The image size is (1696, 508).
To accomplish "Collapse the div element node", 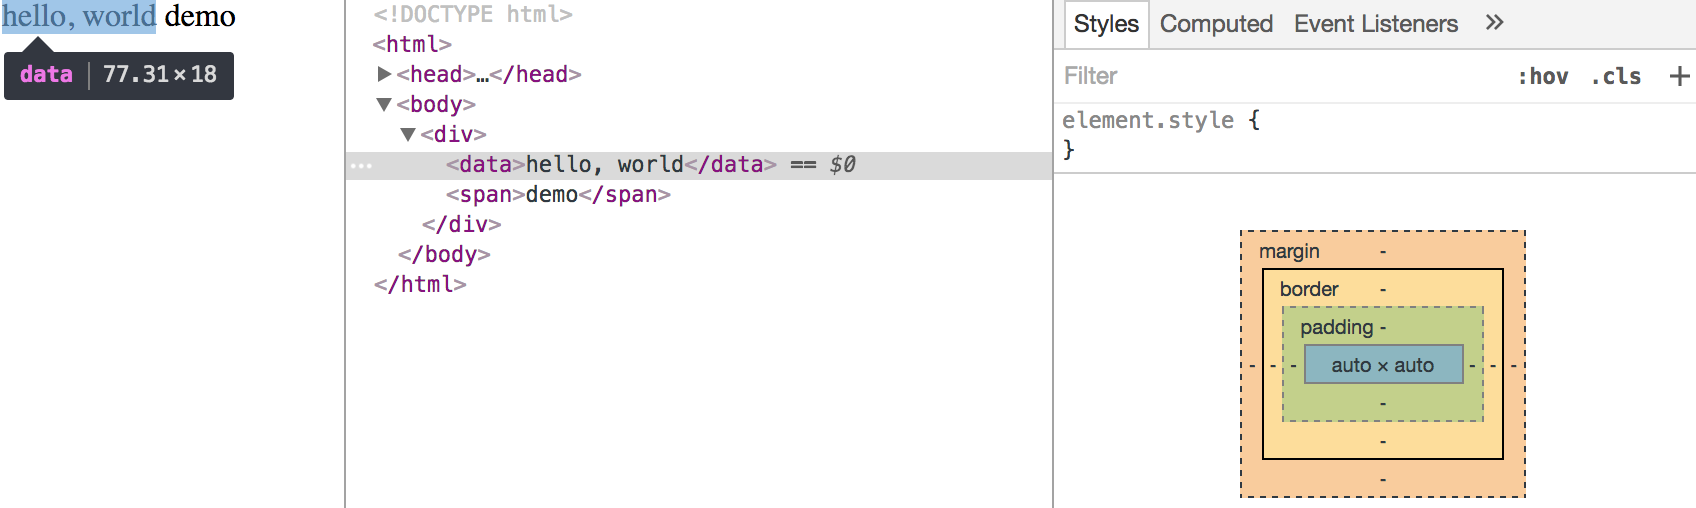I will (408, 134).
